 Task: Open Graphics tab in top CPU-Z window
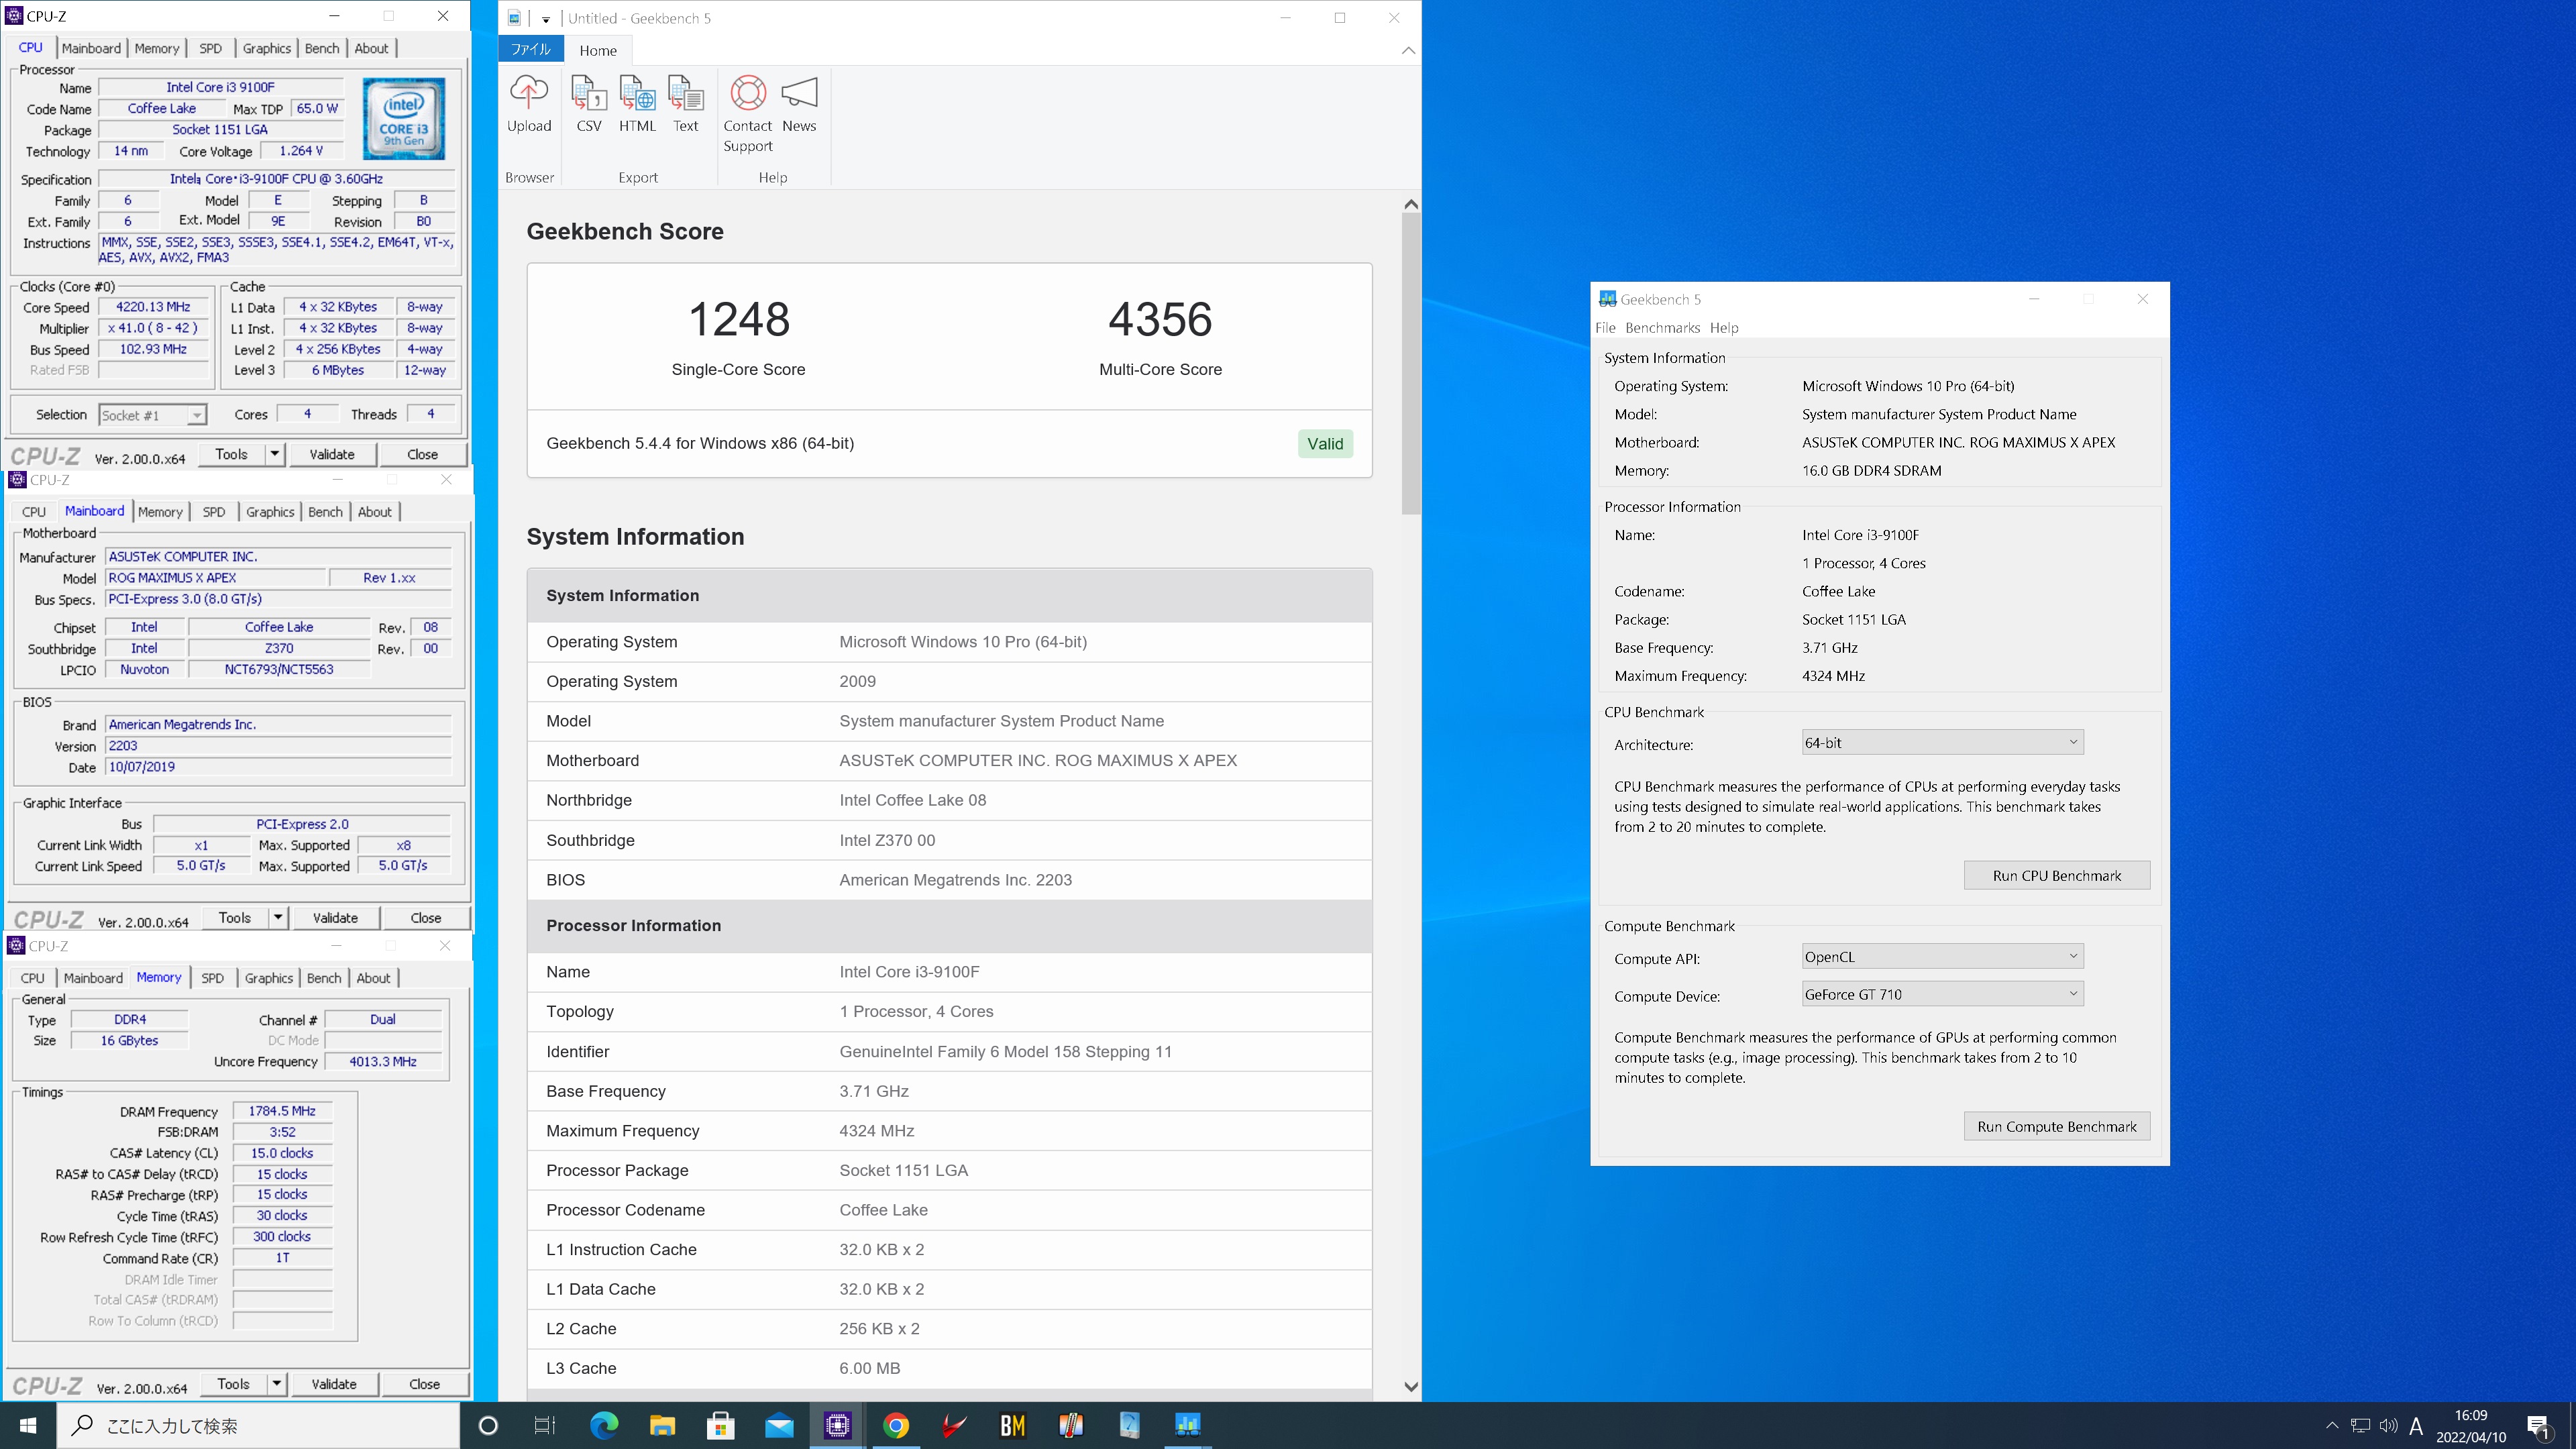tap(267, 48)
